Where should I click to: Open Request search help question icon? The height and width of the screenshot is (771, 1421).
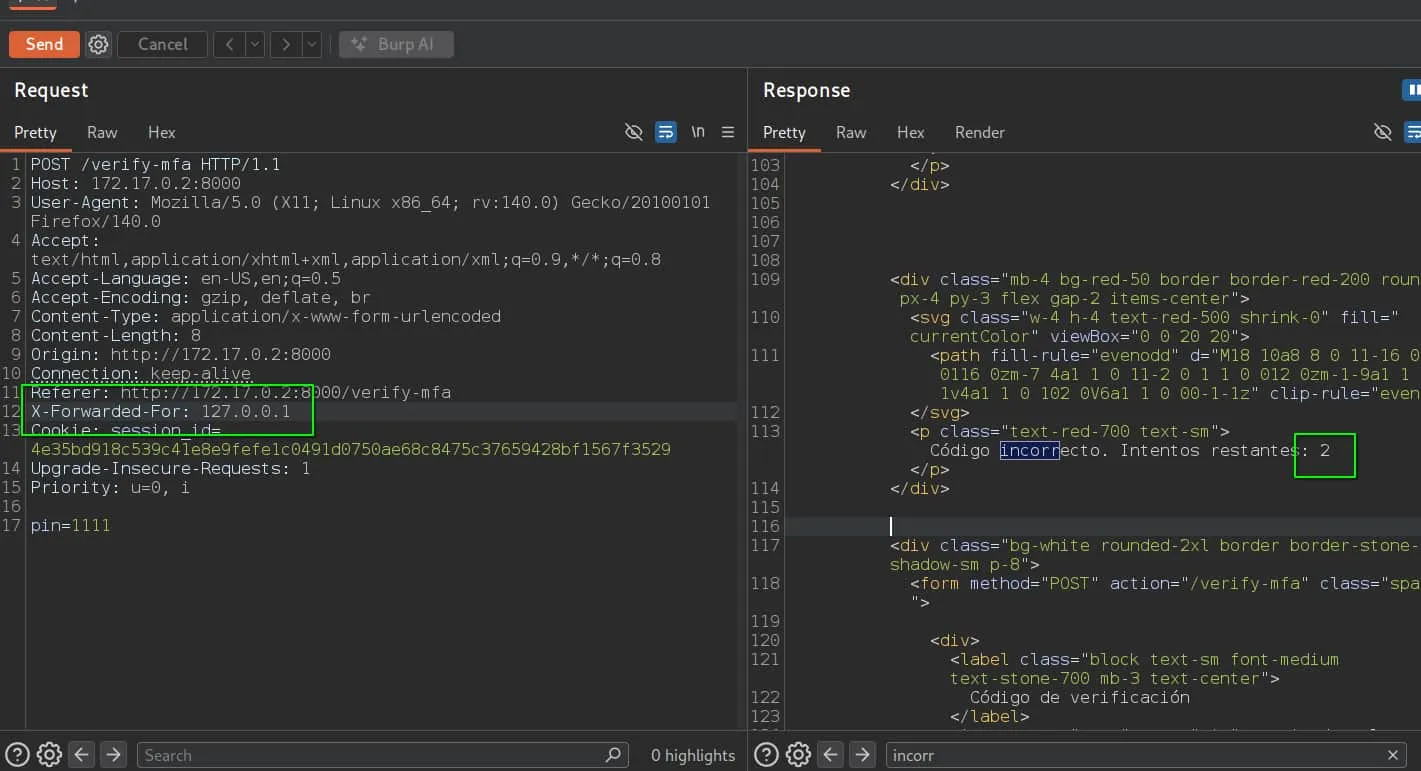(x=18, y=755)
